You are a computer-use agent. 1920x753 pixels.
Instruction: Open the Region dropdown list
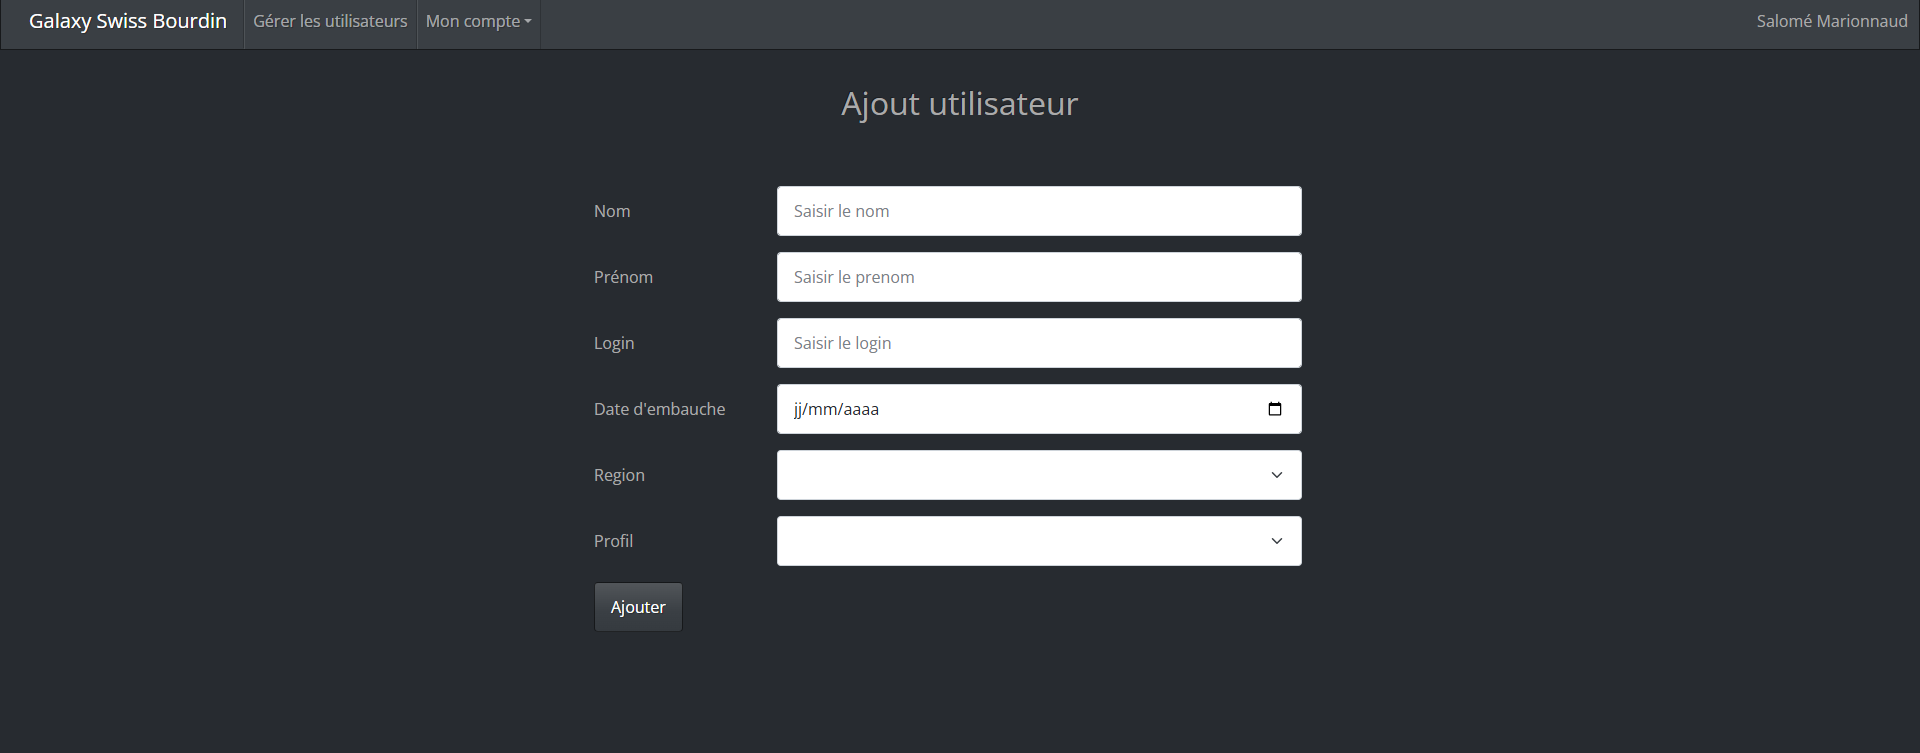tap(1038, 475)
